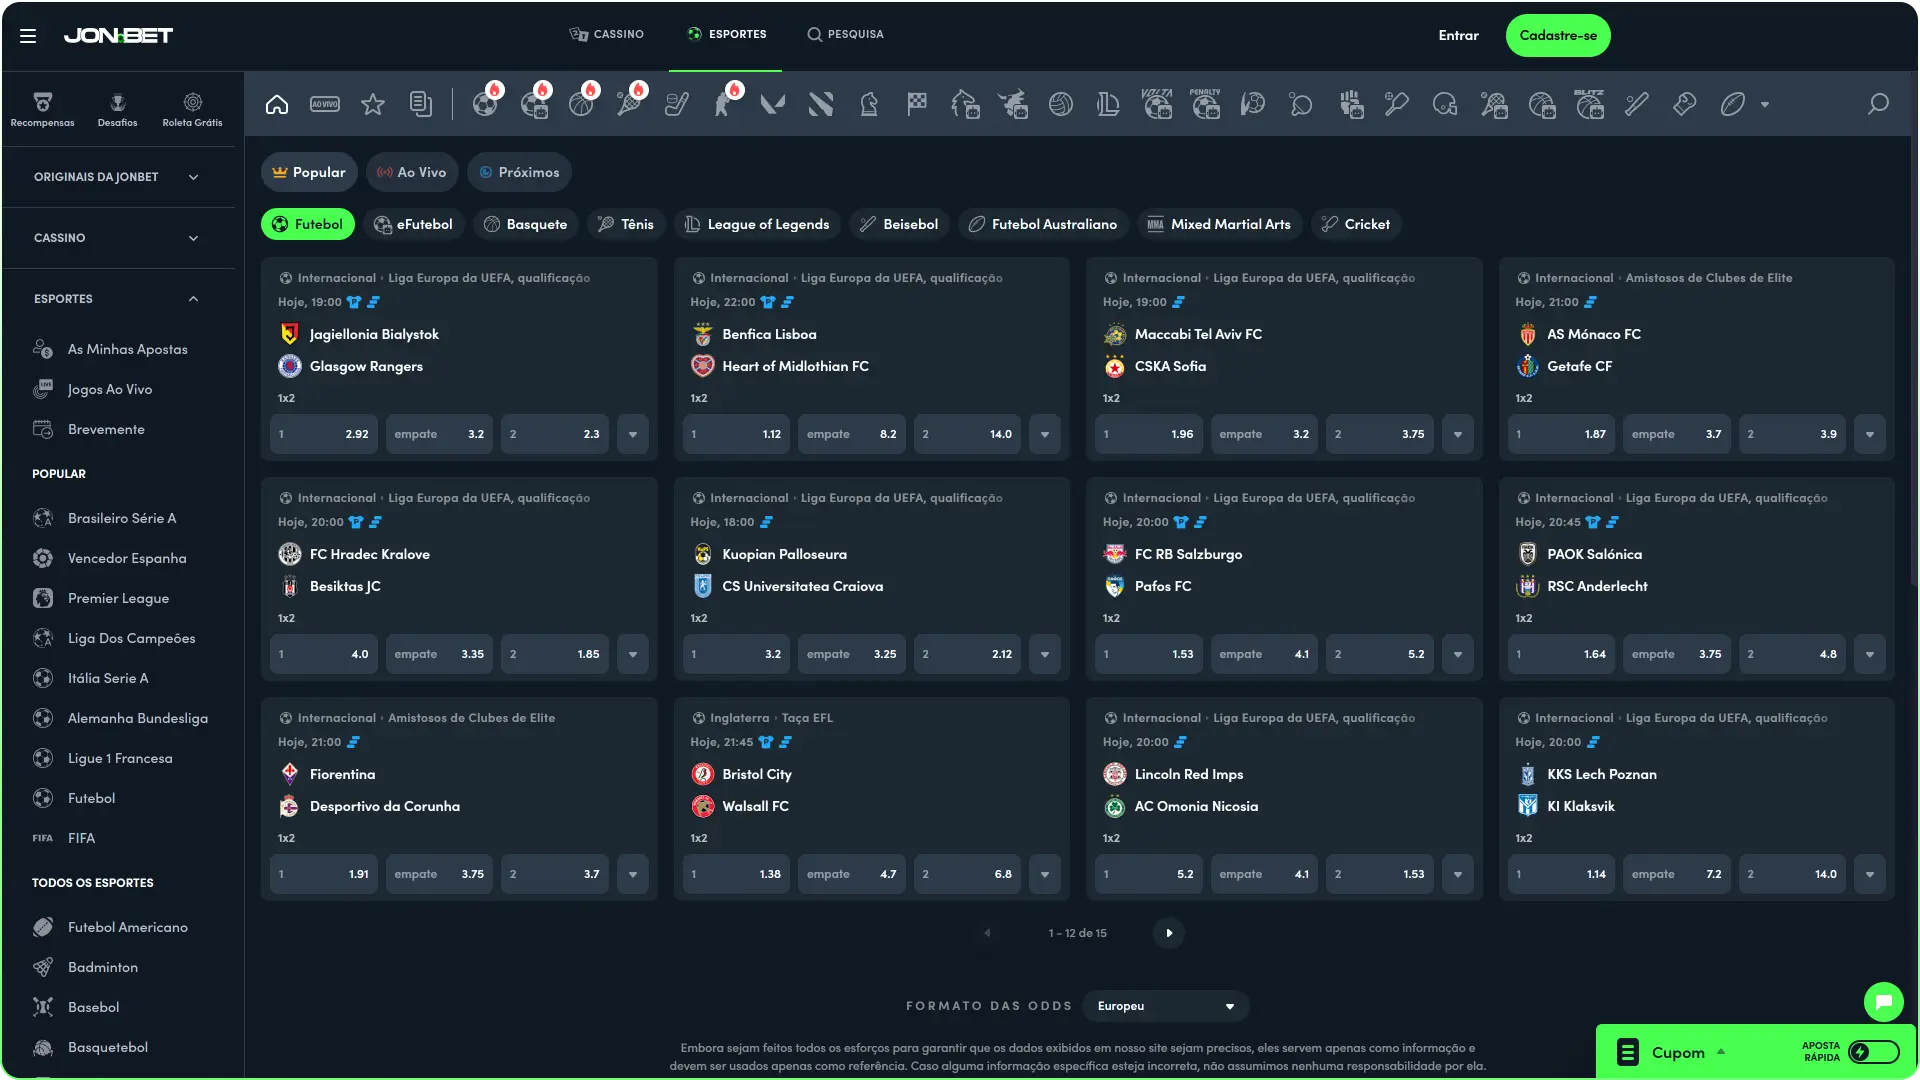
Task: Open the bet slip history icon
Action: pos(421,104)
